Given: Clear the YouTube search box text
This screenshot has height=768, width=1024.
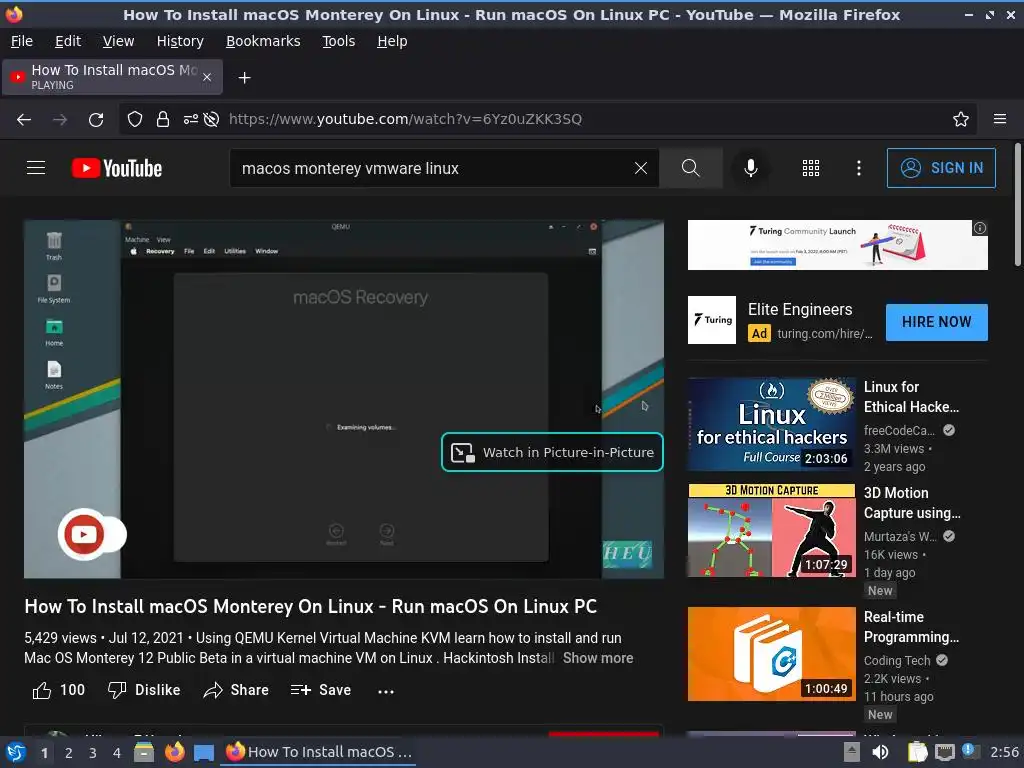Looking at the screenshot, I should pos(641,168).
